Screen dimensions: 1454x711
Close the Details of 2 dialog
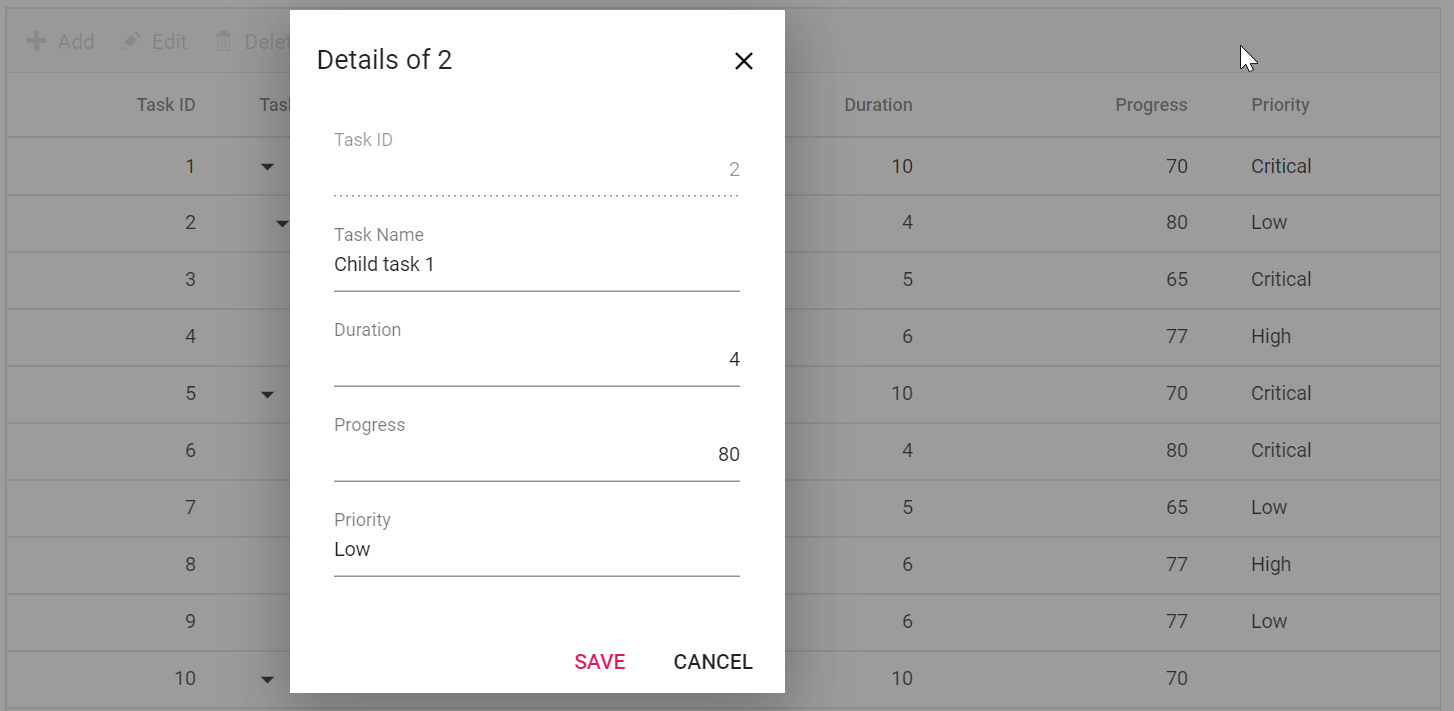(x=744, y=61)
